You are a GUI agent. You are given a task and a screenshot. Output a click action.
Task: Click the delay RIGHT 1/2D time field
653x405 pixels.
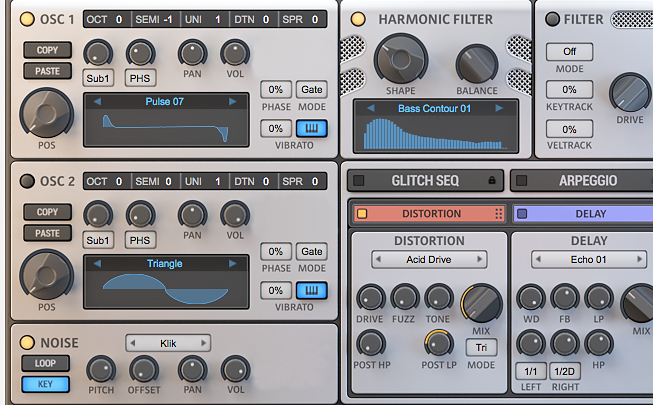pyautogui.click(x=565, y=371)
